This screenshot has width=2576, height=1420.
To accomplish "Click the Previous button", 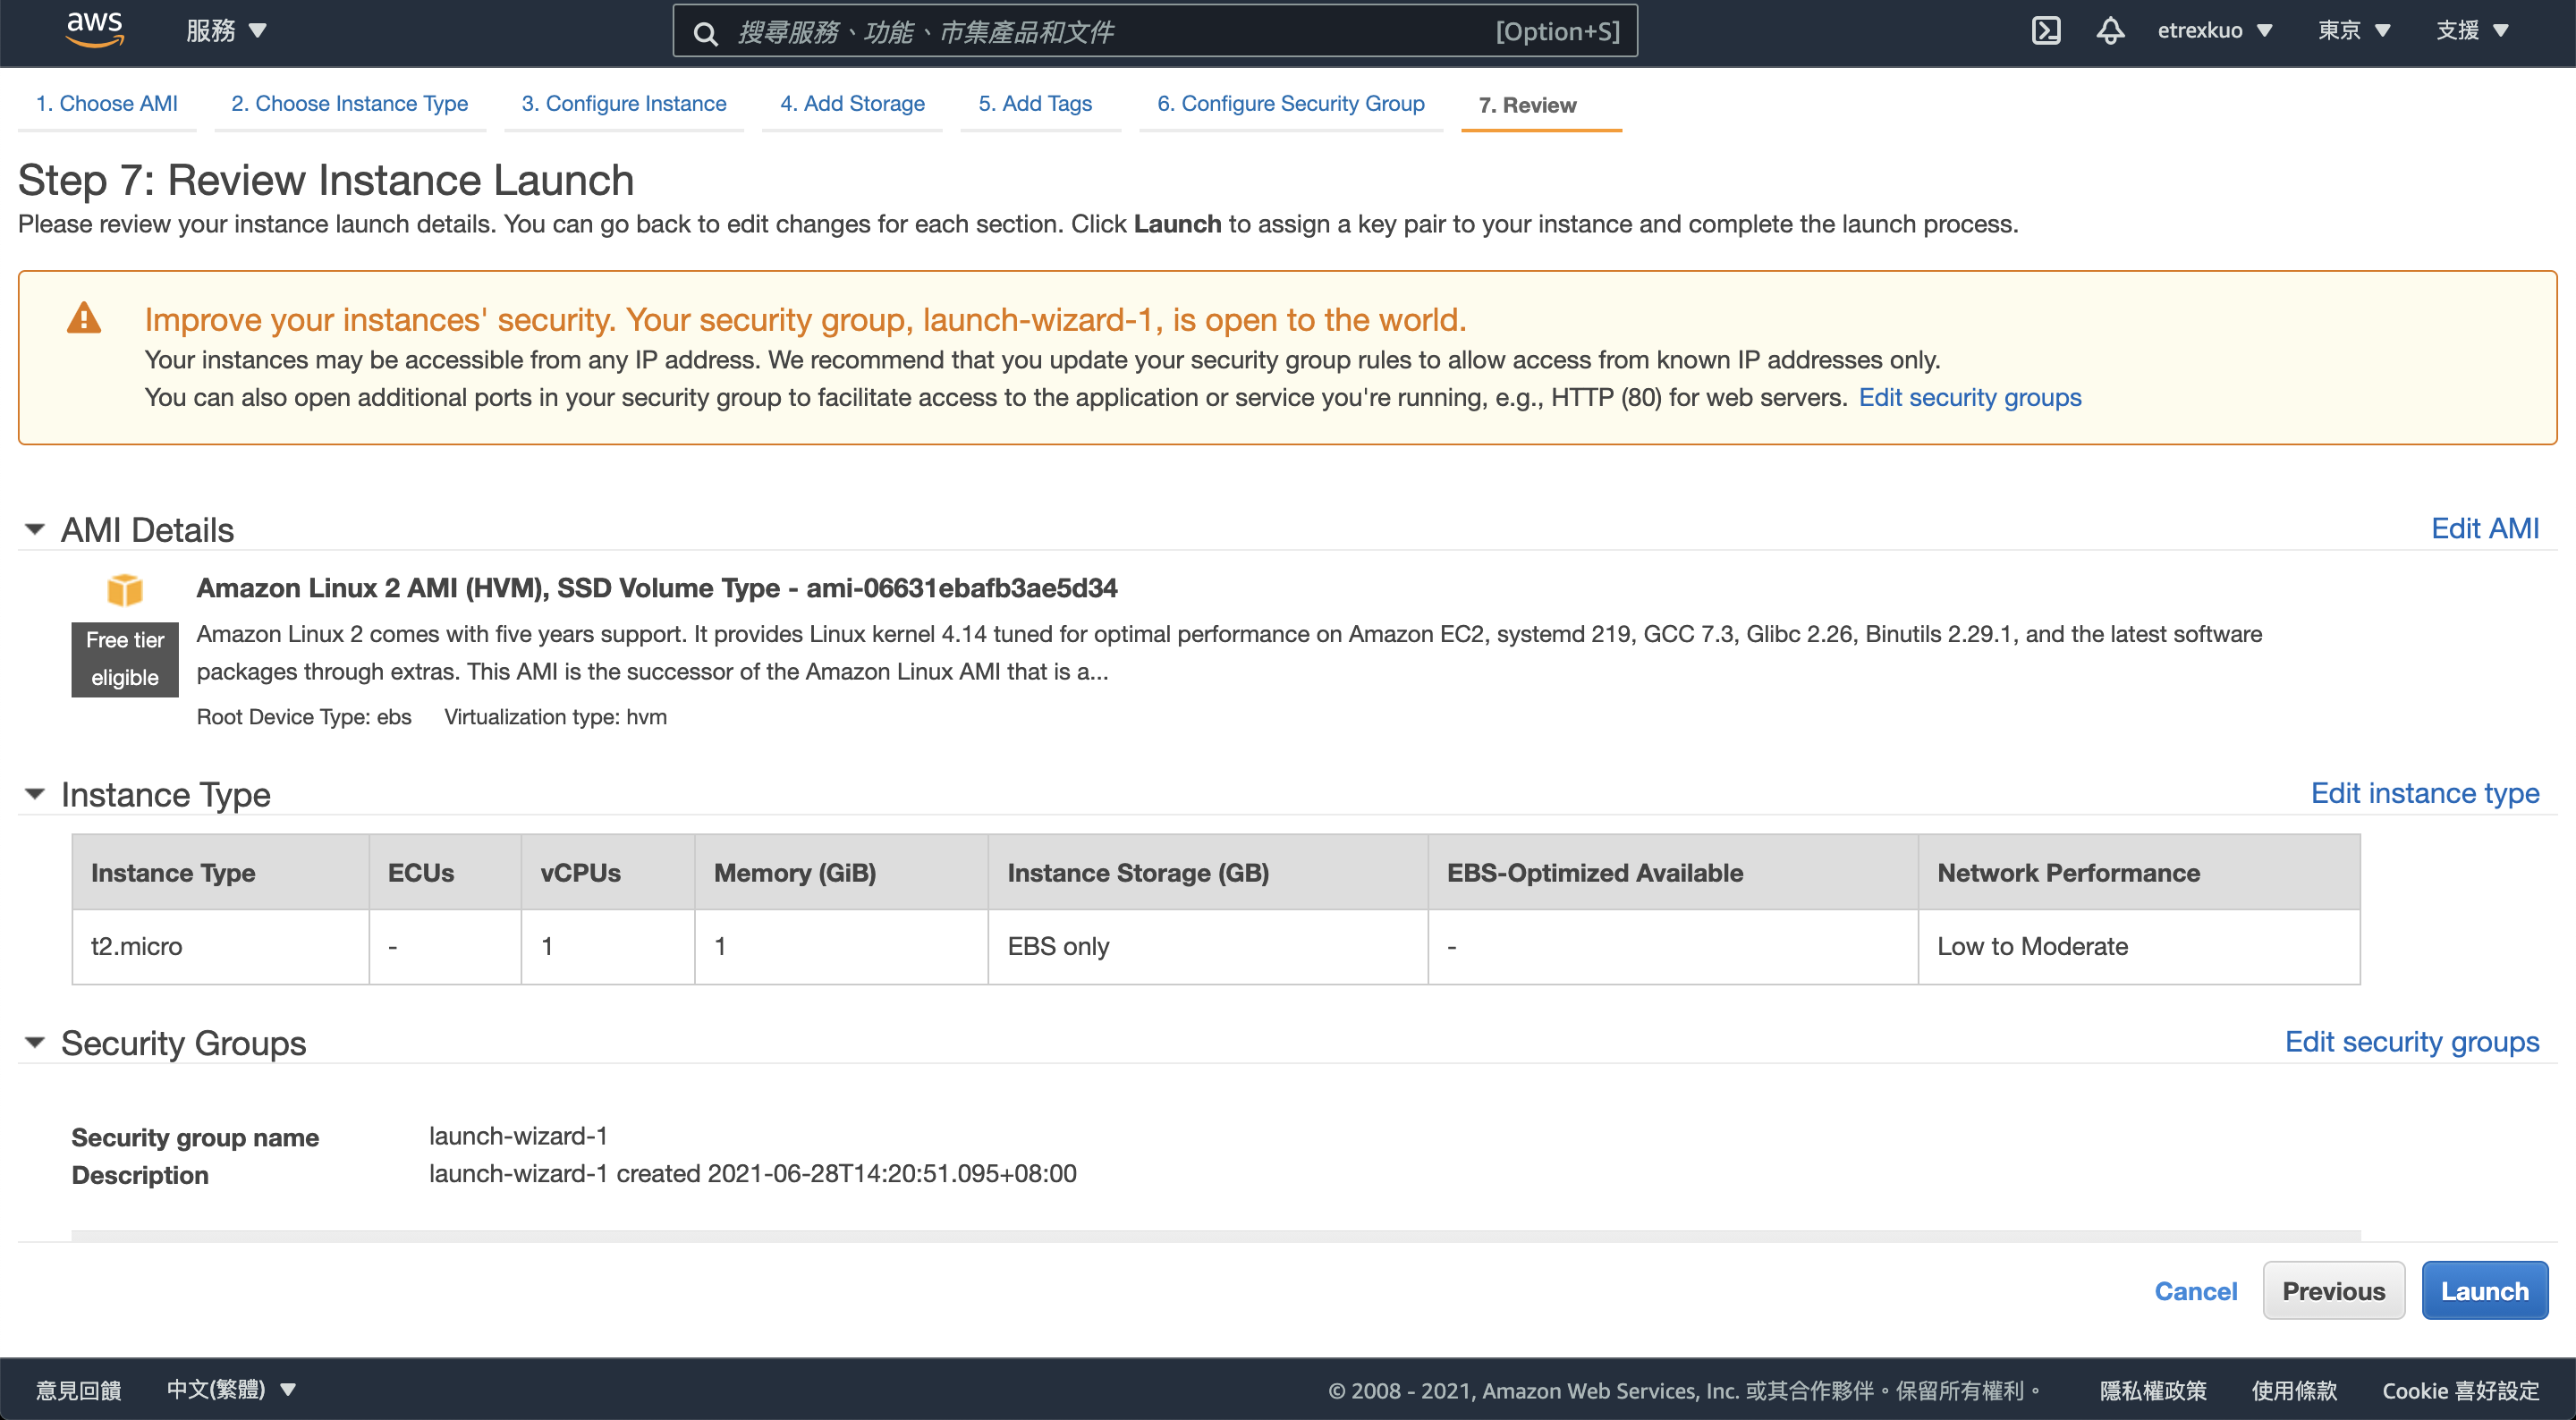I will click(x=2333, y=1290).
